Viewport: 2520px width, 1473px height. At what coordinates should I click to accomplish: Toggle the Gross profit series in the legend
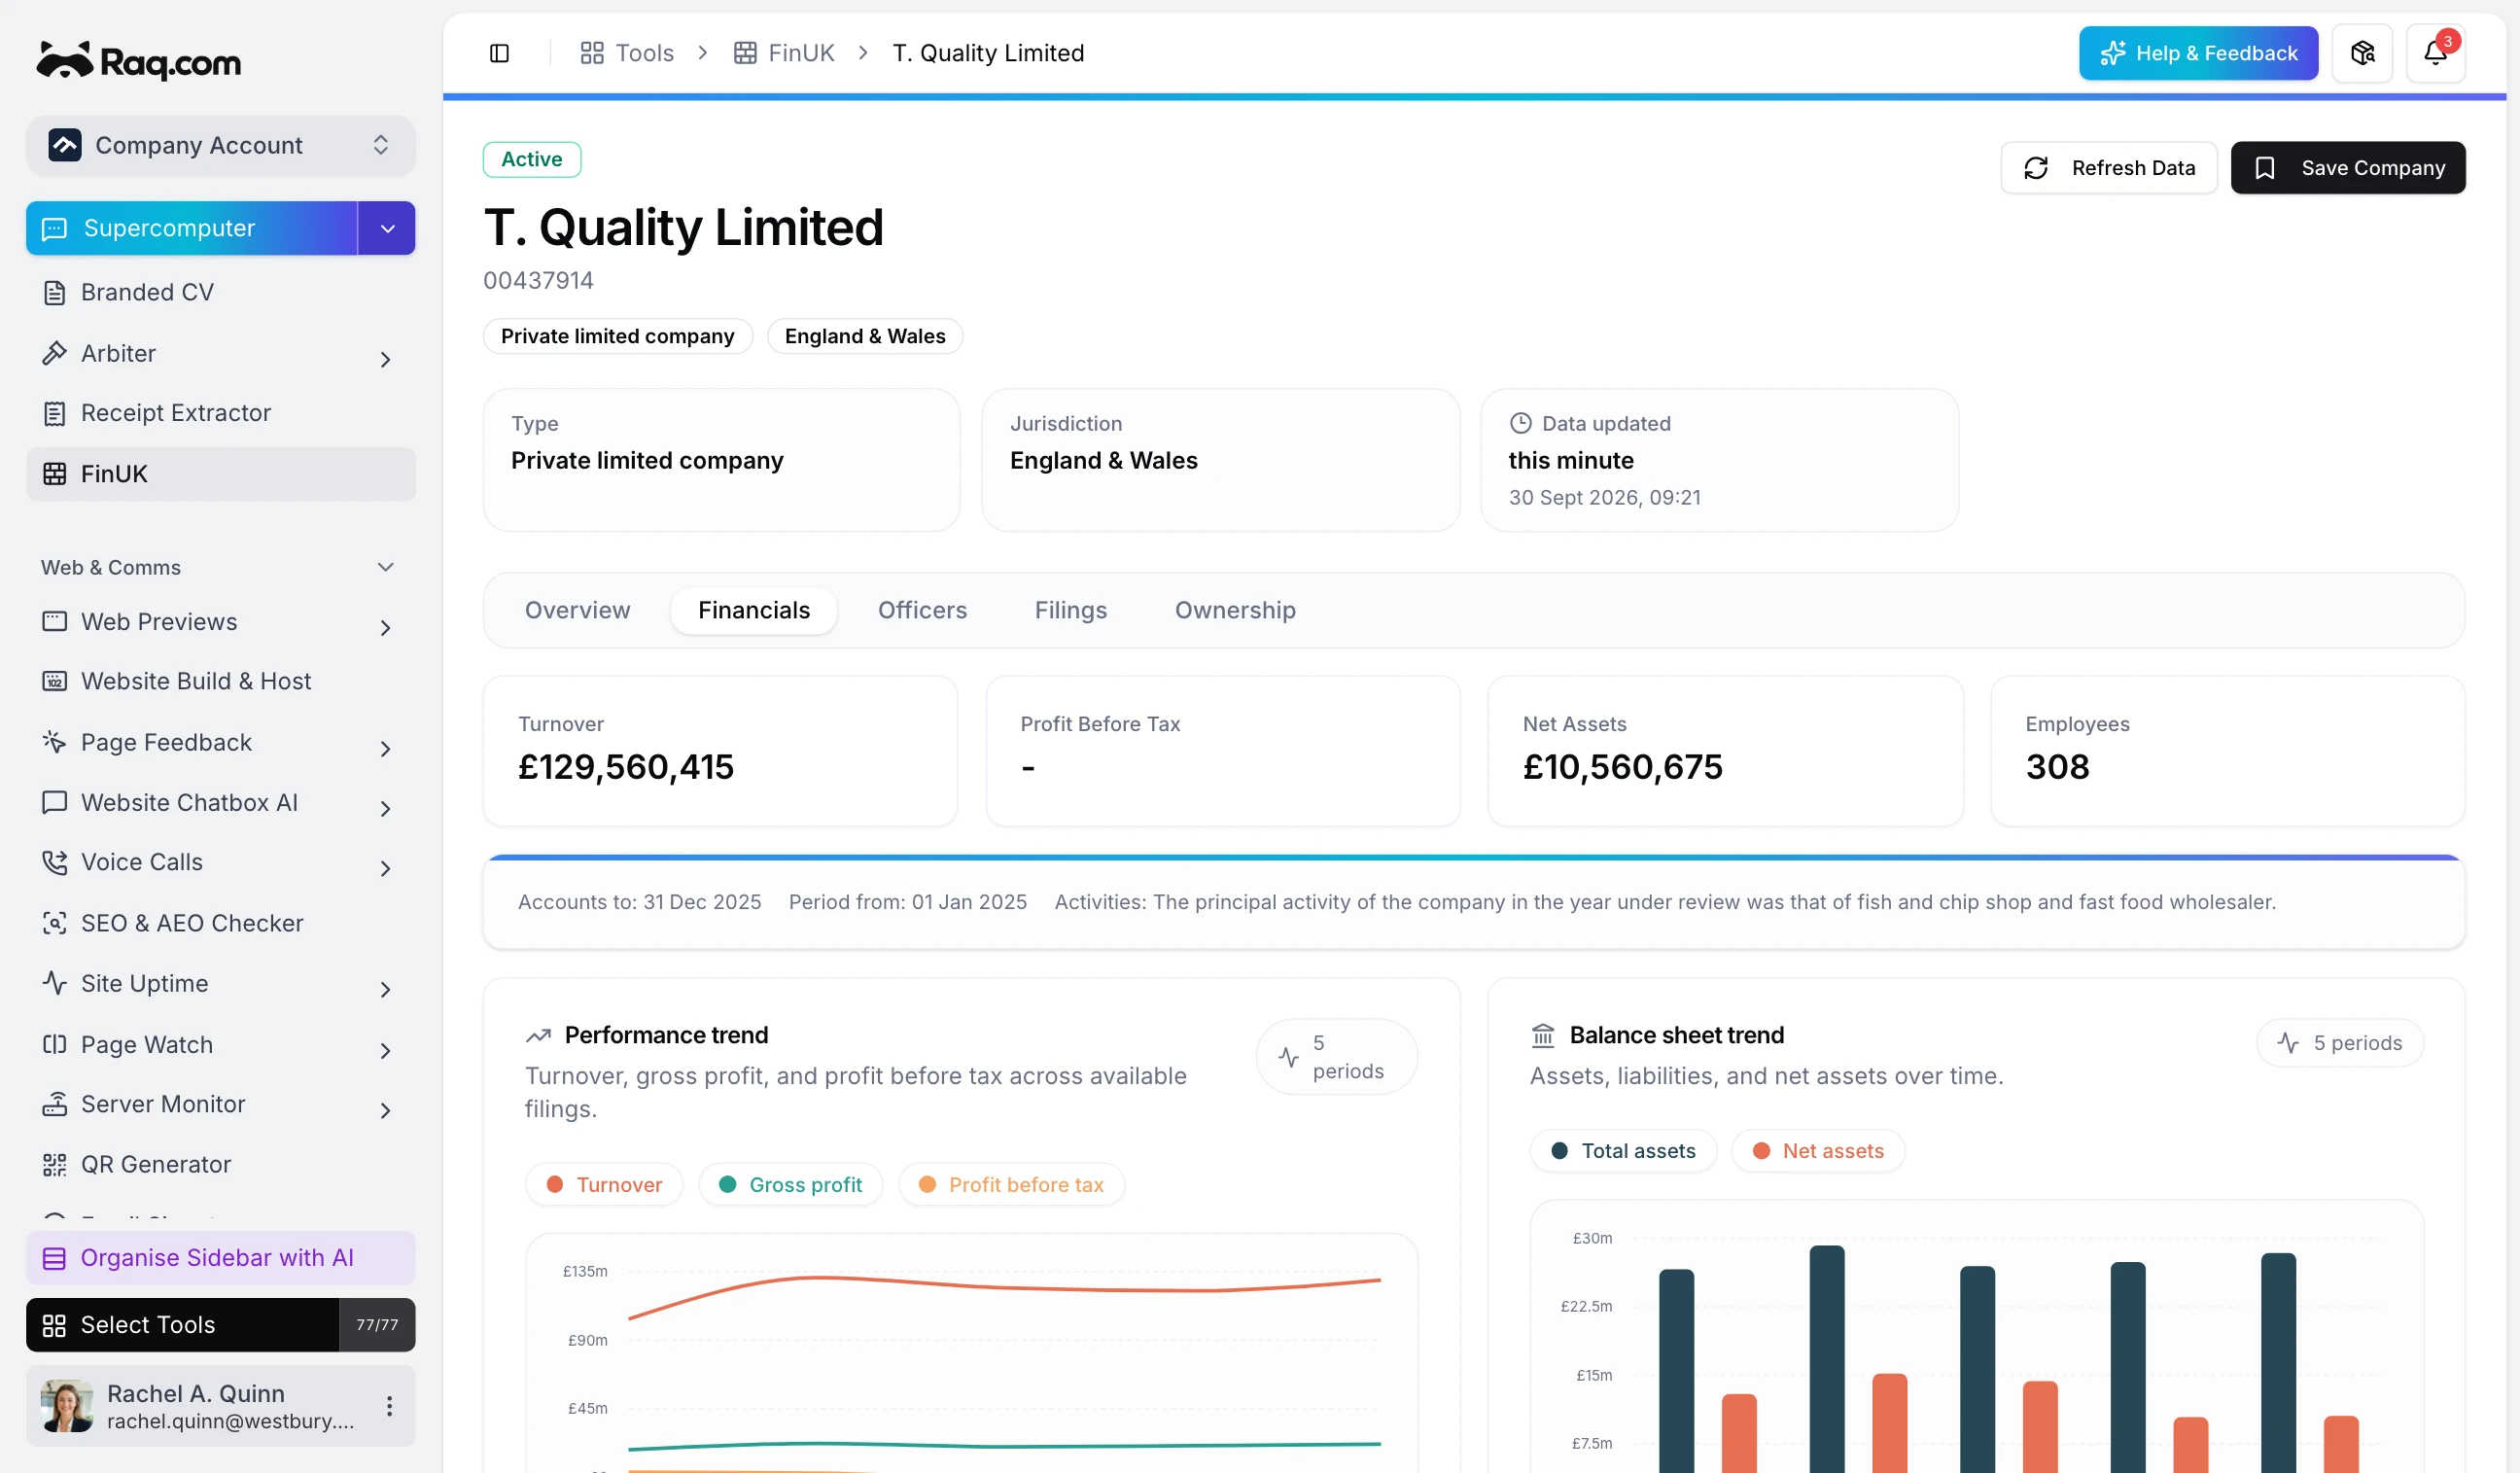790,1185
